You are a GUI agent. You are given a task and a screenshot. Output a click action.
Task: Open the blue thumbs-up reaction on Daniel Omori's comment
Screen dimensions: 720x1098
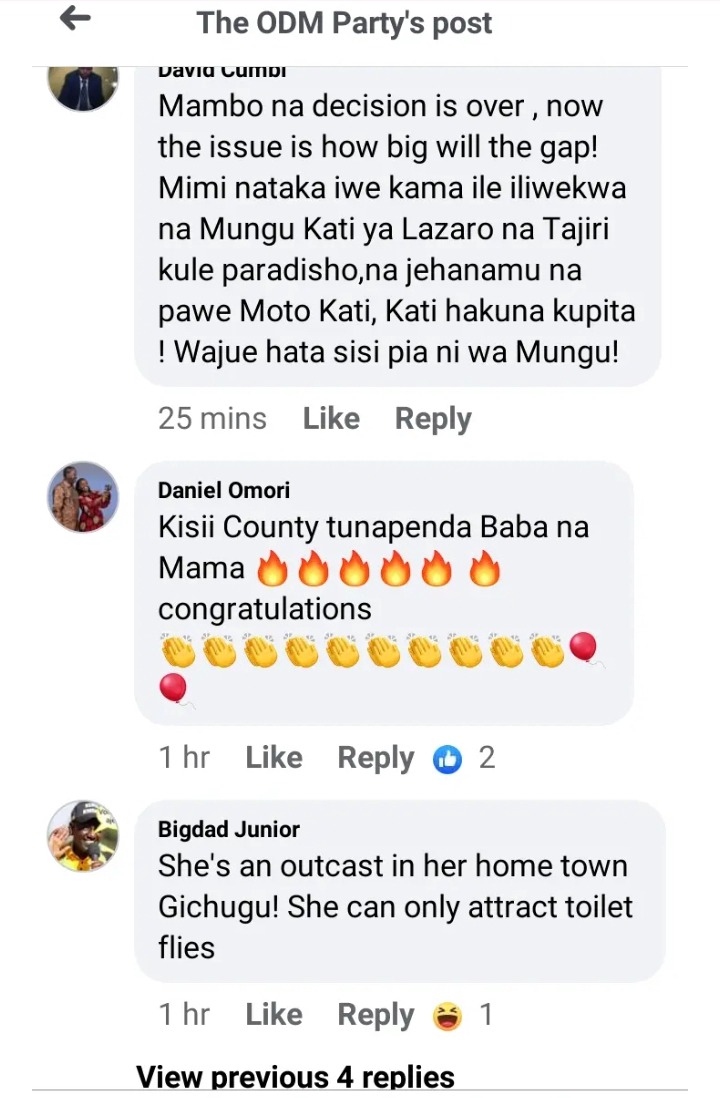click(448, 758)
